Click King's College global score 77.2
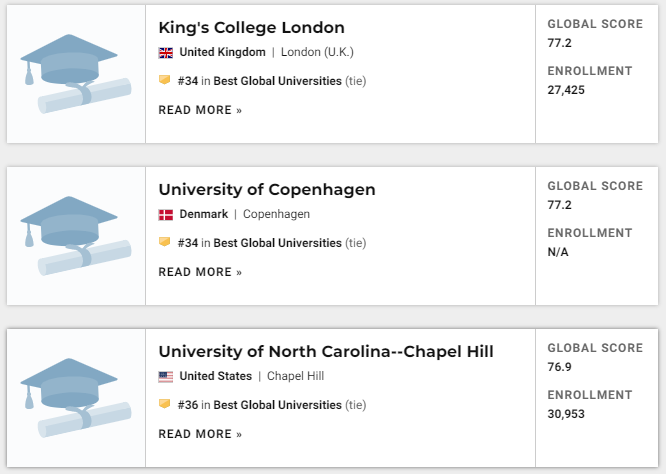The width and height of the screenshot is (666, 474). pos(559,43)
